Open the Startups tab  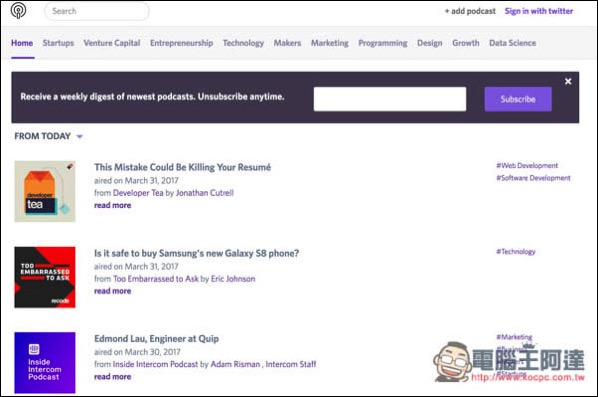point(58,43)
